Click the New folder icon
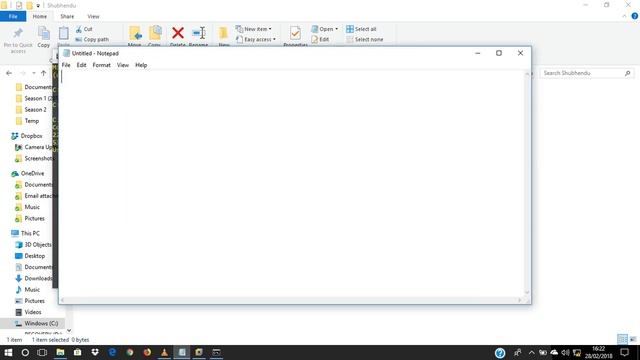 click(223, 33)
